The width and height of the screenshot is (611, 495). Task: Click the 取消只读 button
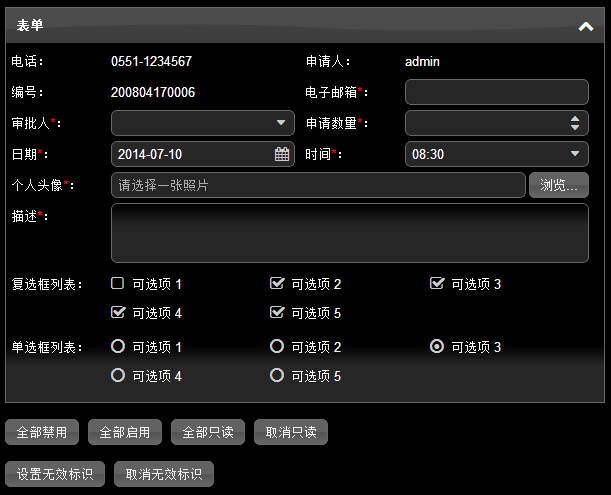[x=291, y=432]
